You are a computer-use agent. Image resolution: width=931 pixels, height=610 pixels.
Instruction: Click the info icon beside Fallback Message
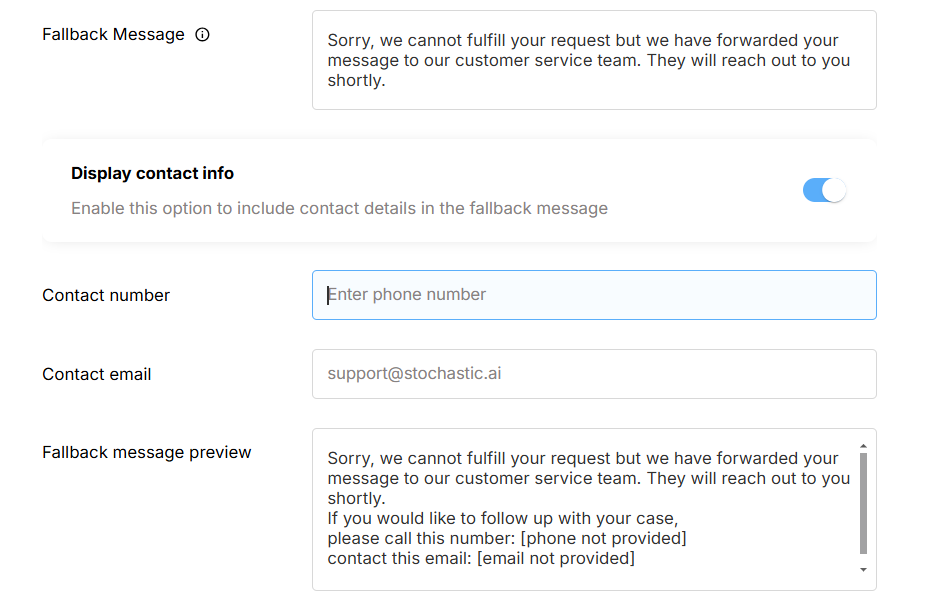pyautogui.click(x=203, y=35)
